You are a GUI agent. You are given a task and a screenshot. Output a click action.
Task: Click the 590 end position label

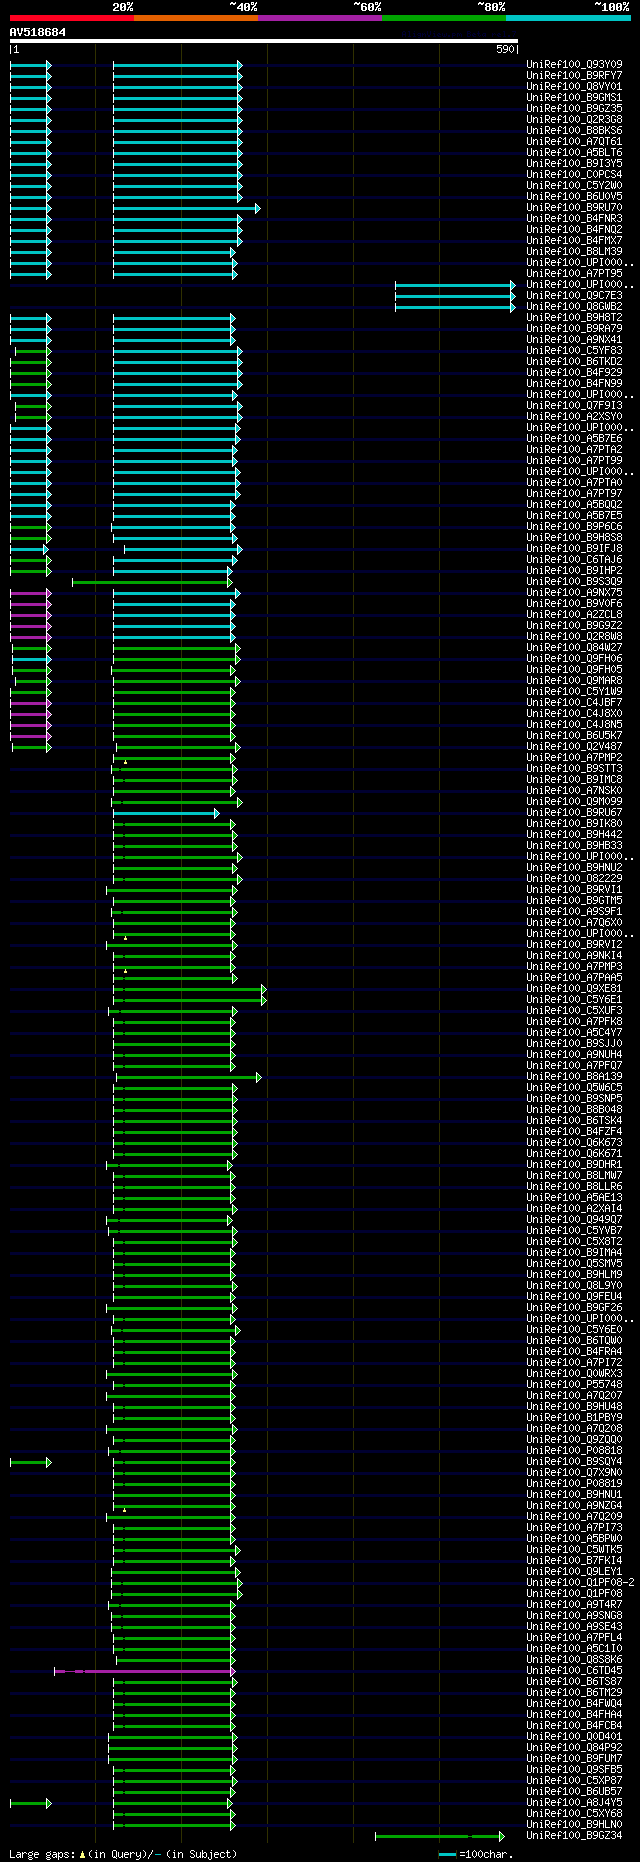pyautogui.click(x=505, y=49)
